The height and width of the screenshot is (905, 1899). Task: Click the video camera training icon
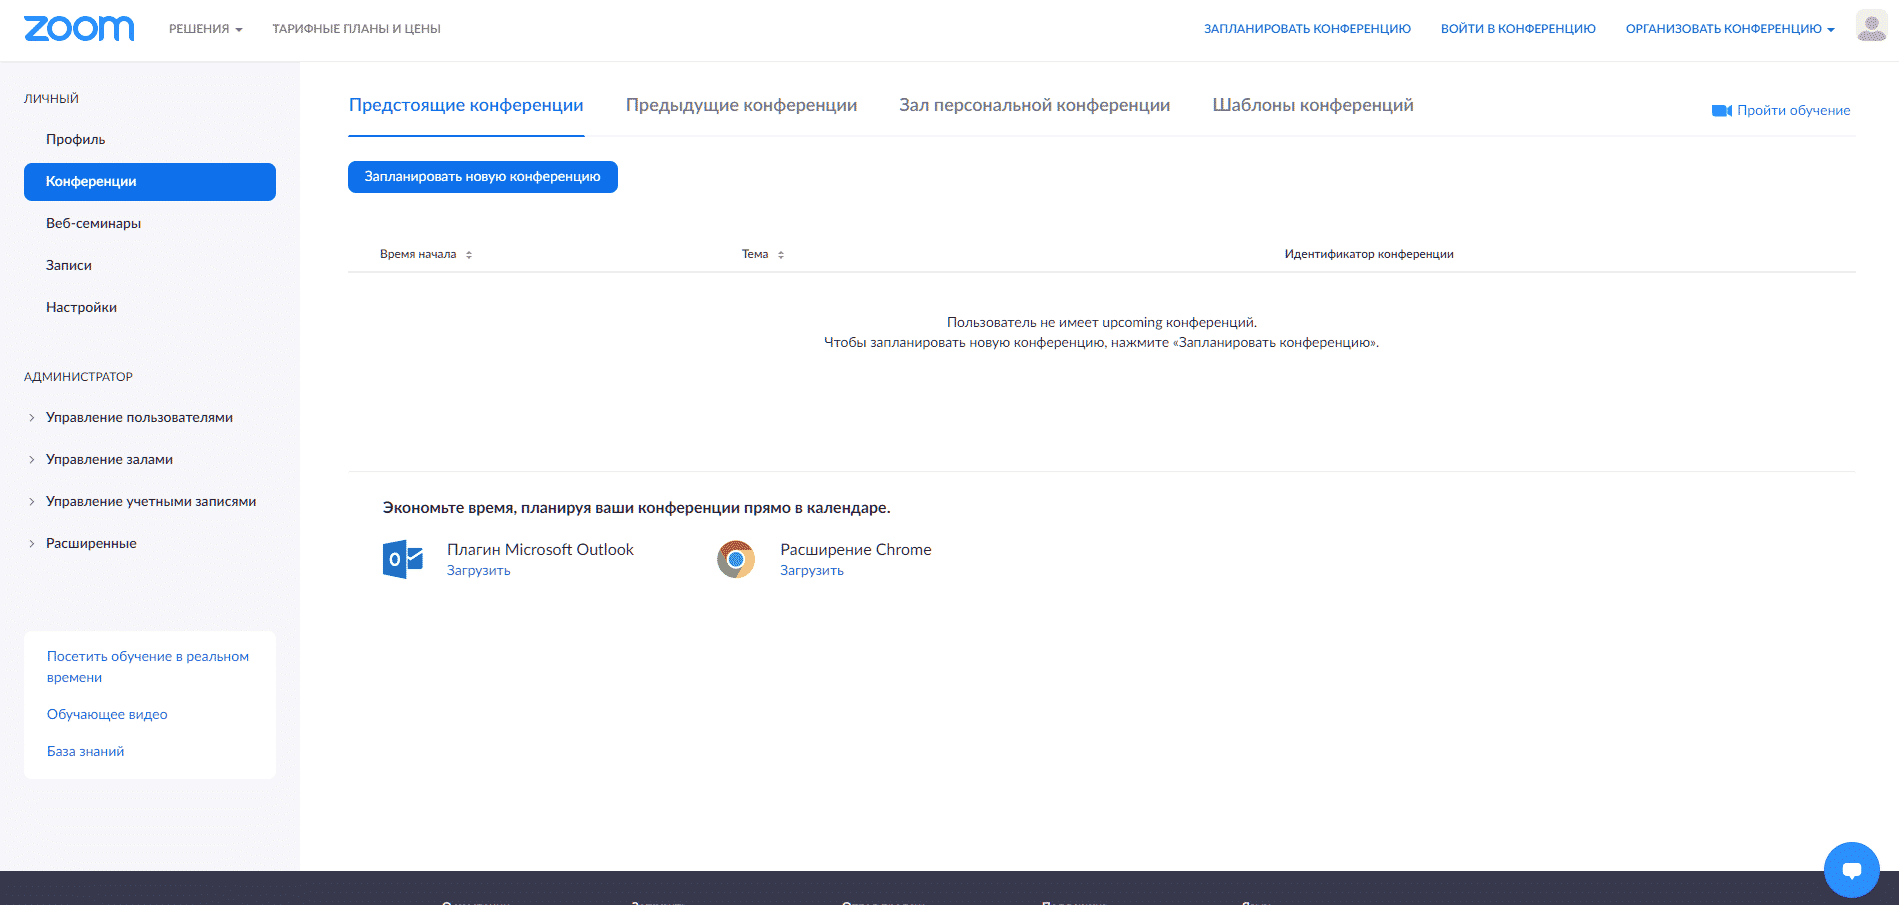(x=1721, y=111)
